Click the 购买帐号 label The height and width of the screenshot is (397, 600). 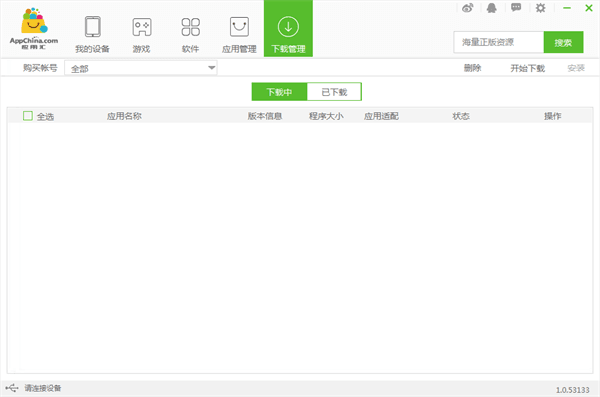click(40, 68)
